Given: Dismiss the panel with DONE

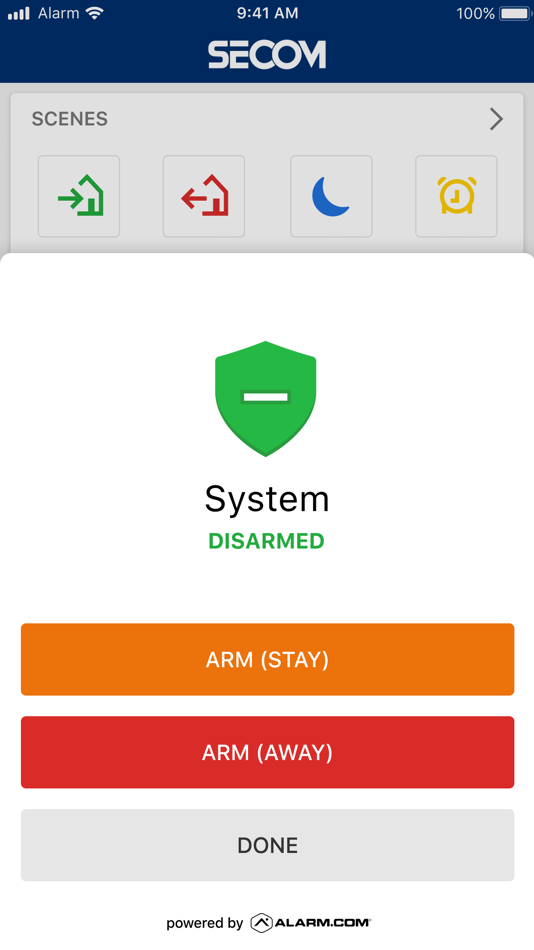Looking at the screenshot, I should [267, 845].
